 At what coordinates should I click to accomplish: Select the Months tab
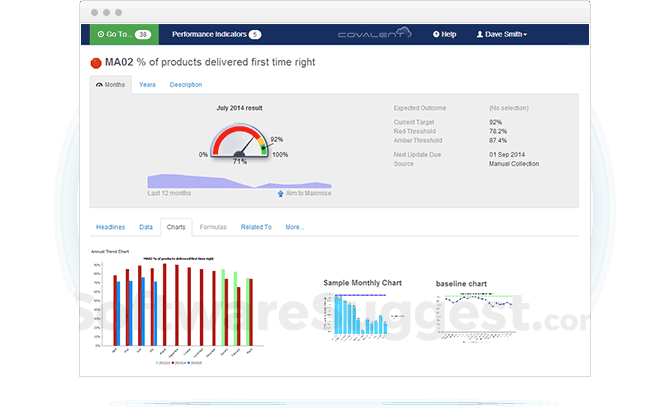pyautogui.click(x=111, y=85)
